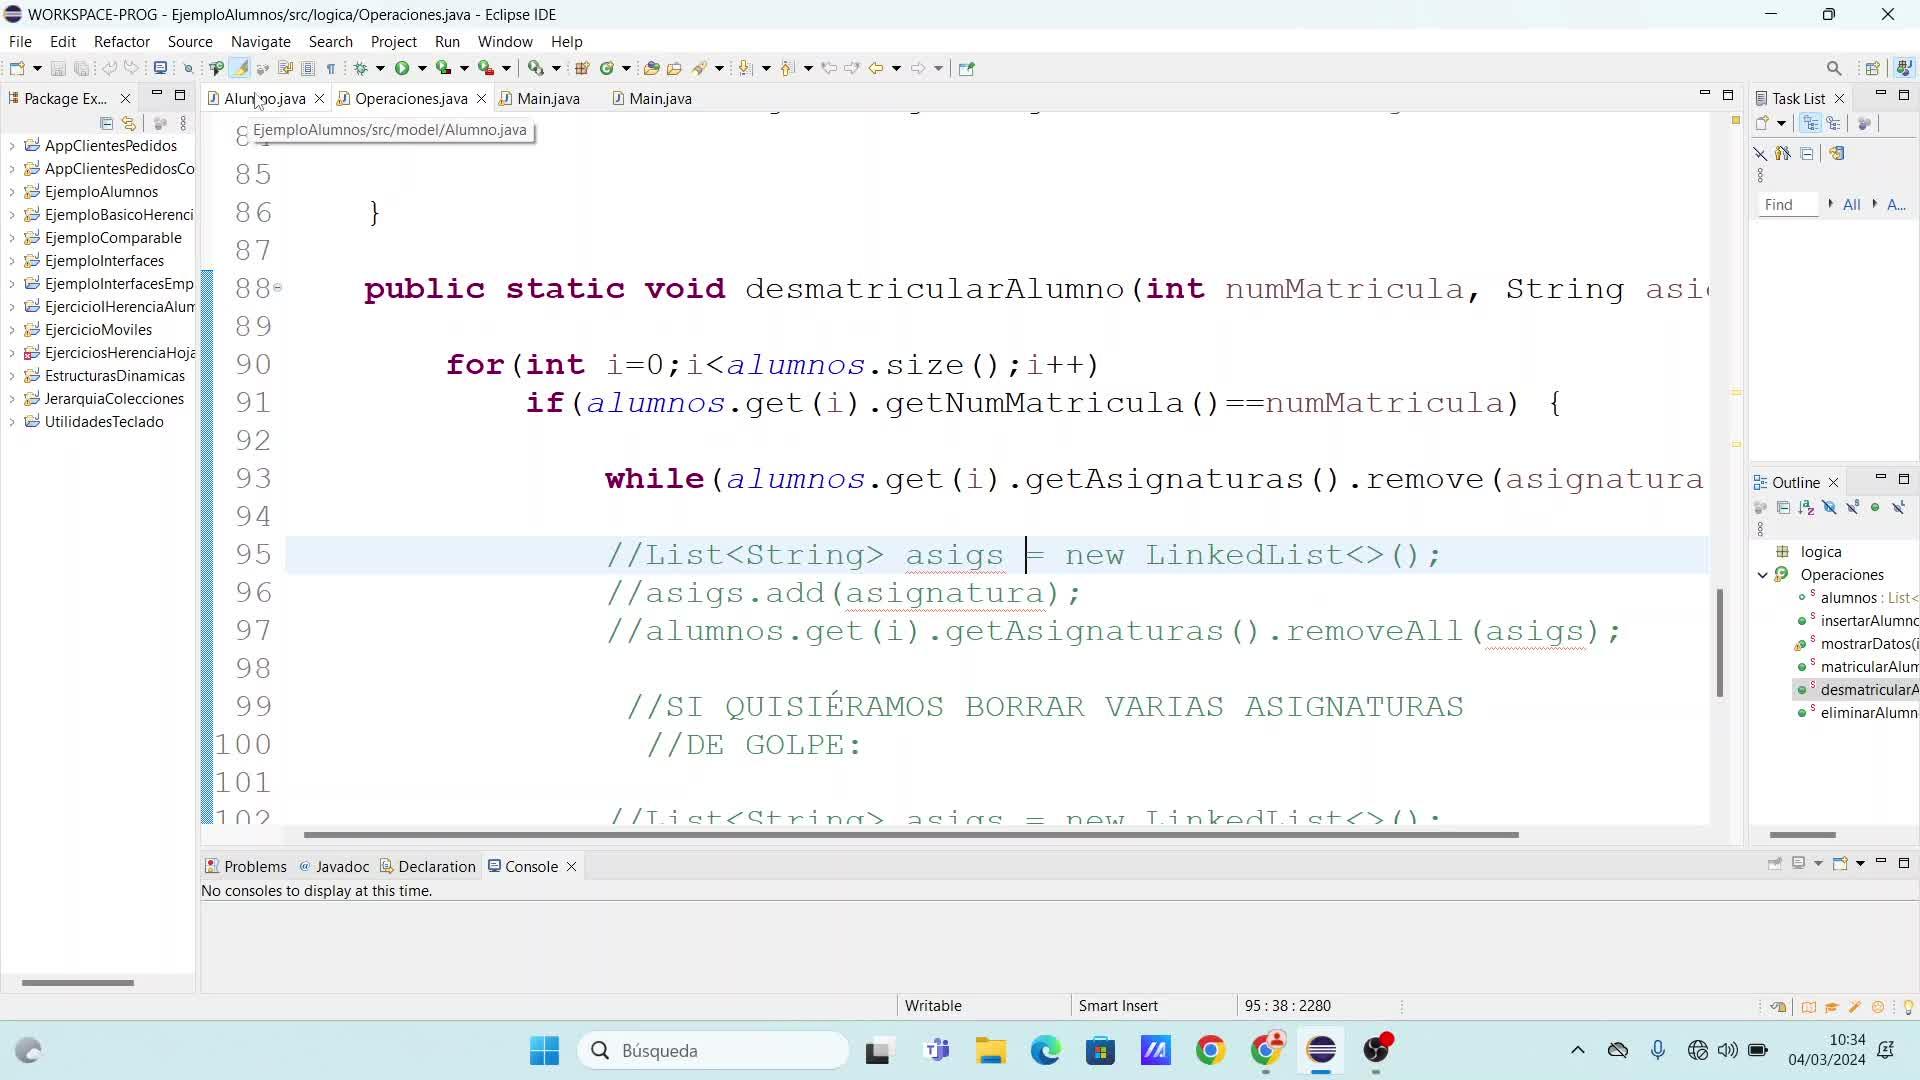Open Google Chrome from the taskbar
Image resolution: width=1920 pixels, height=1080 pixels.
1210,1050
